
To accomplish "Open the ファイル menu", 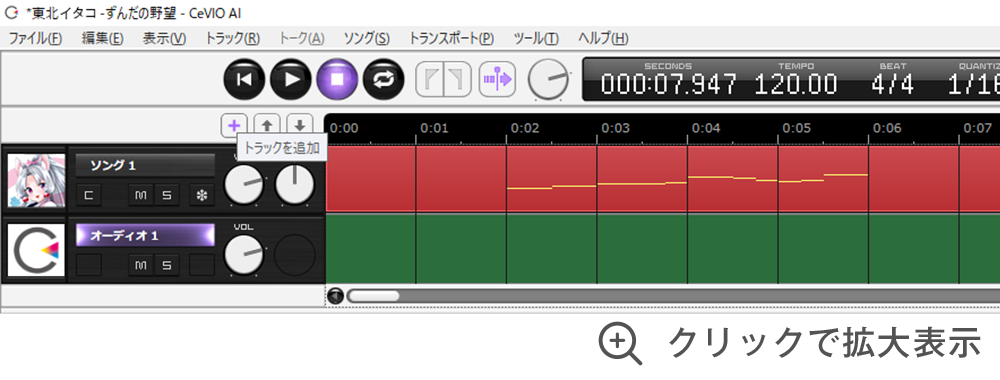I will click(35, 38).
